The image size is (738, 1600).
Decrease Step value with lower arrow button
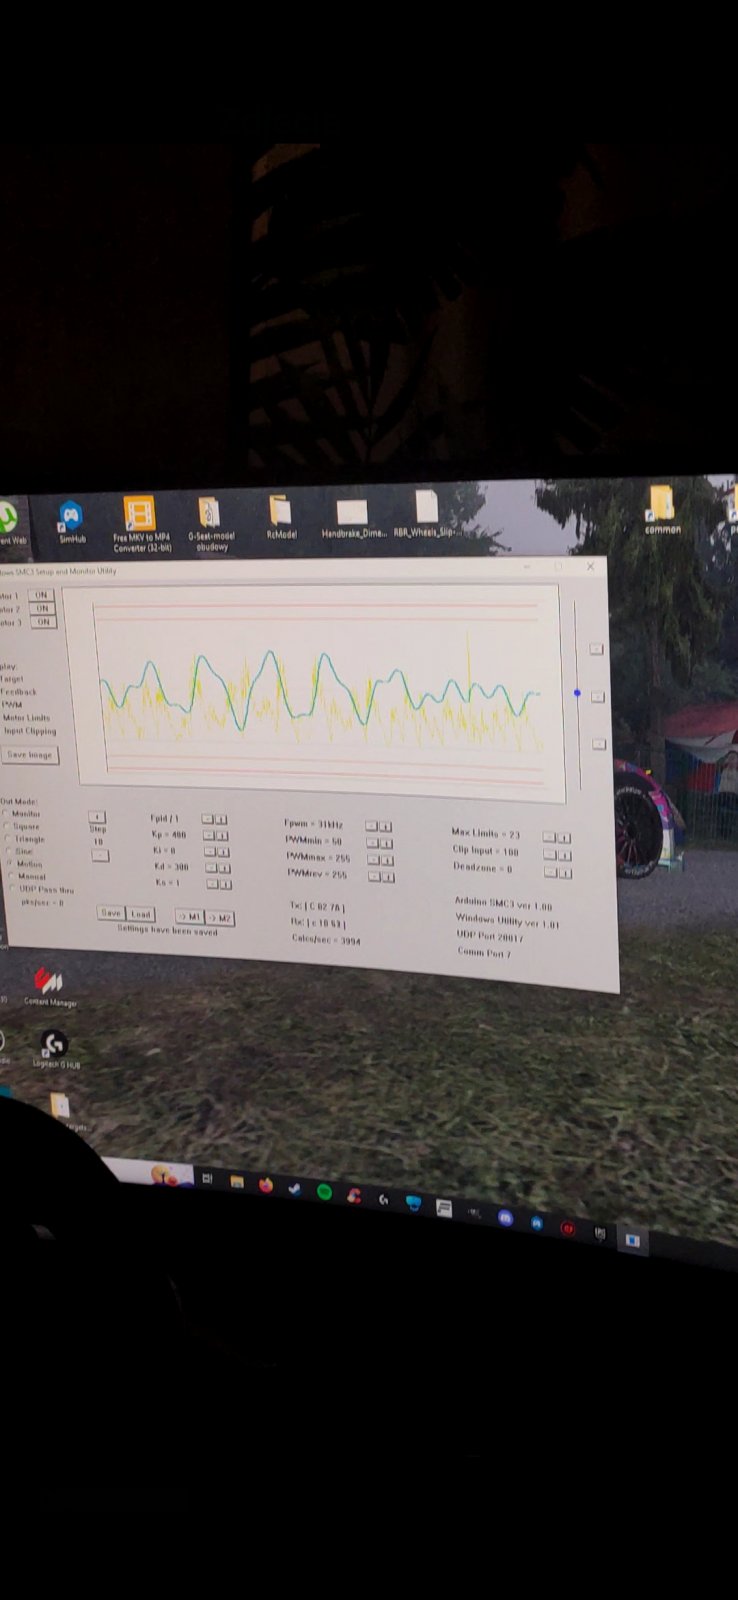(x=99, y=855)
